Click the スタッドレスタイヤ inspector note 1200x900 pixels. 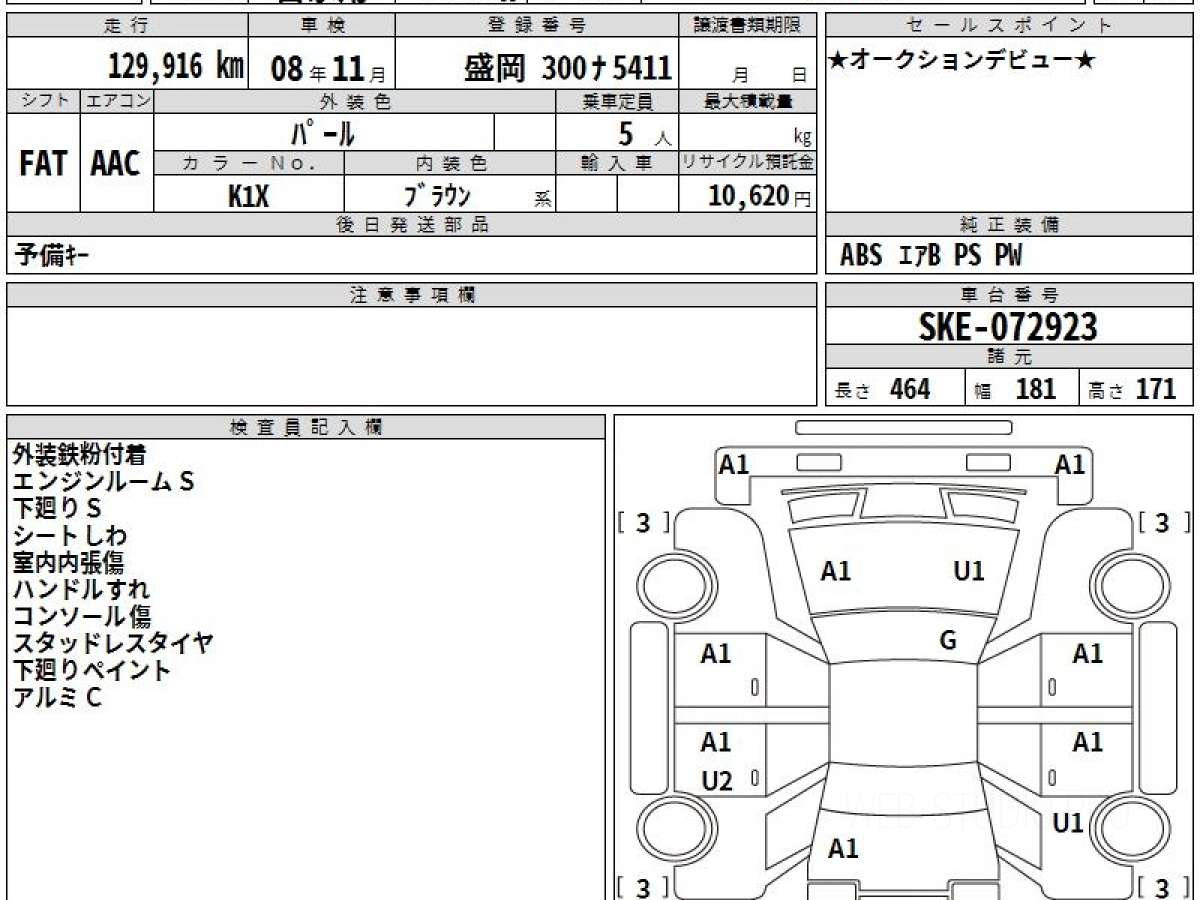click(112, 643)
